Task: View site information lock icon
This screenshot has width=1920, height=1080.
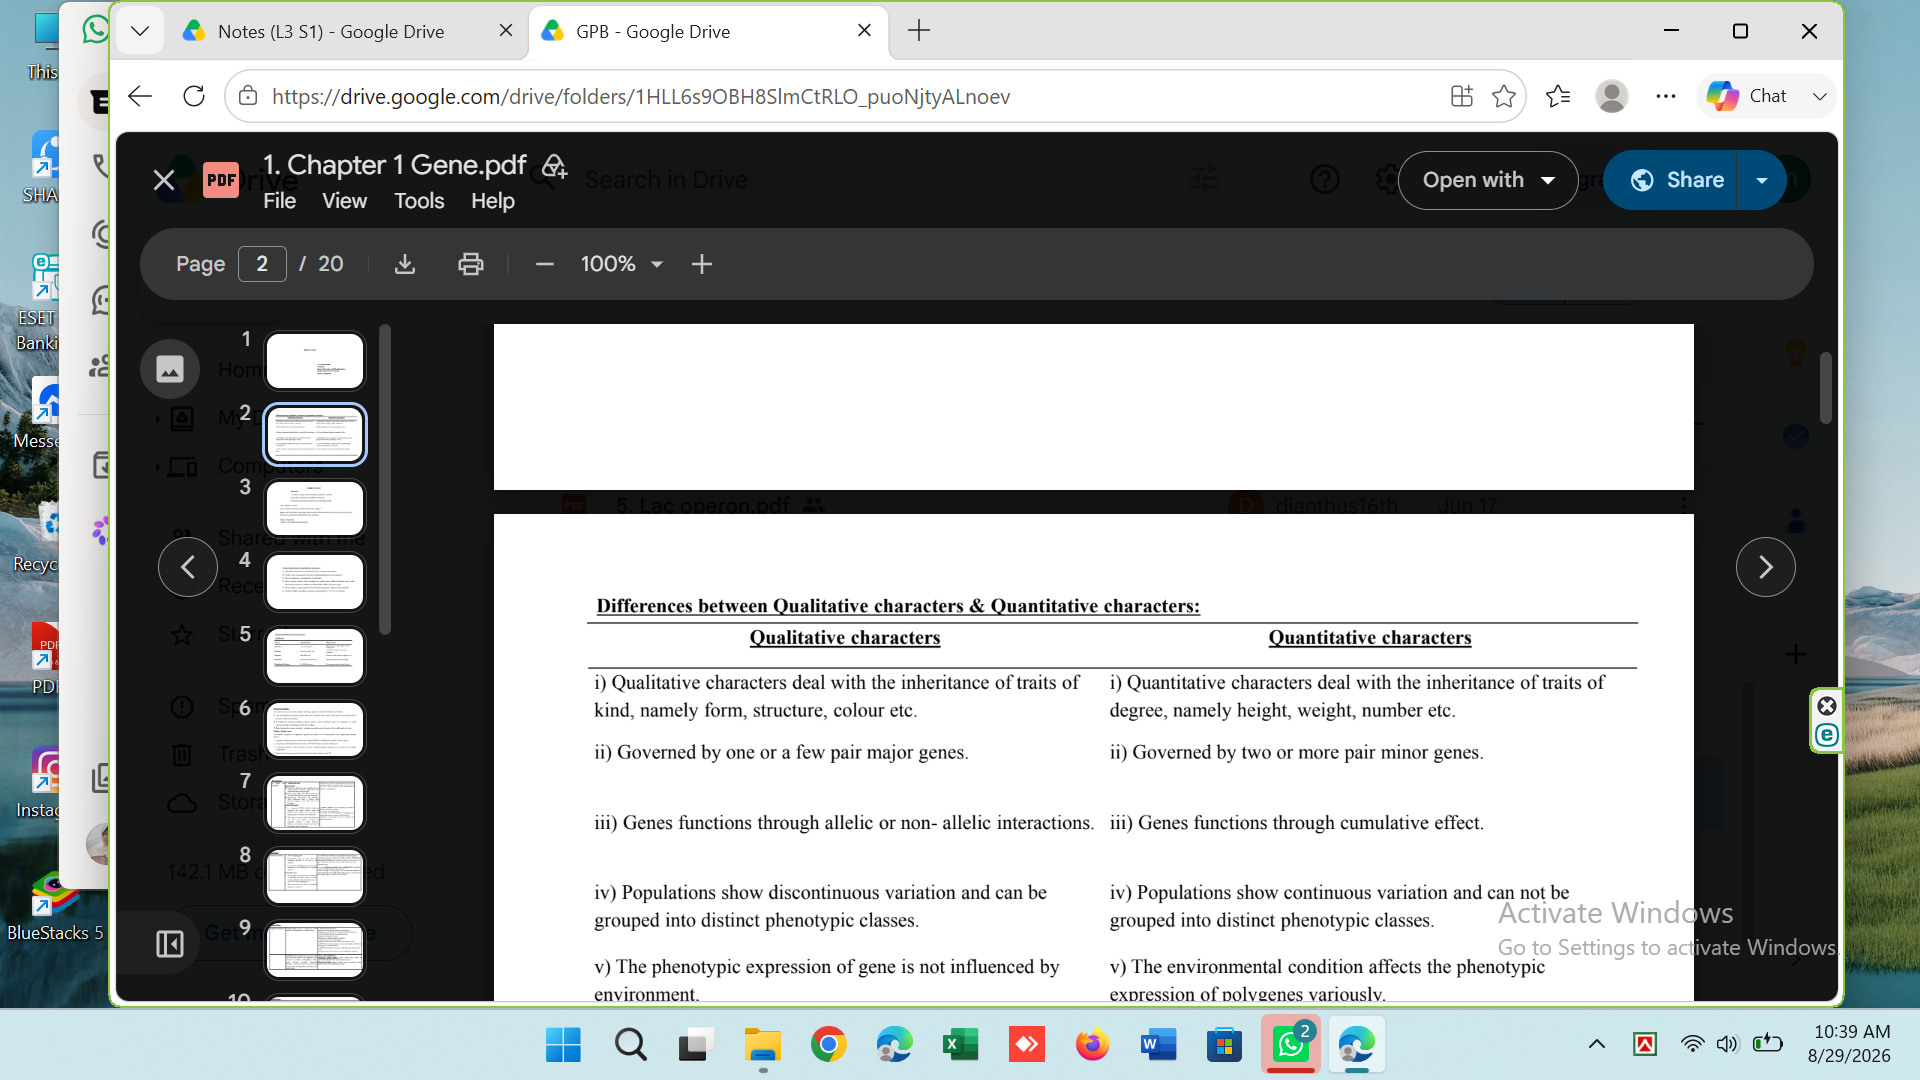Action: coord(248,96)
